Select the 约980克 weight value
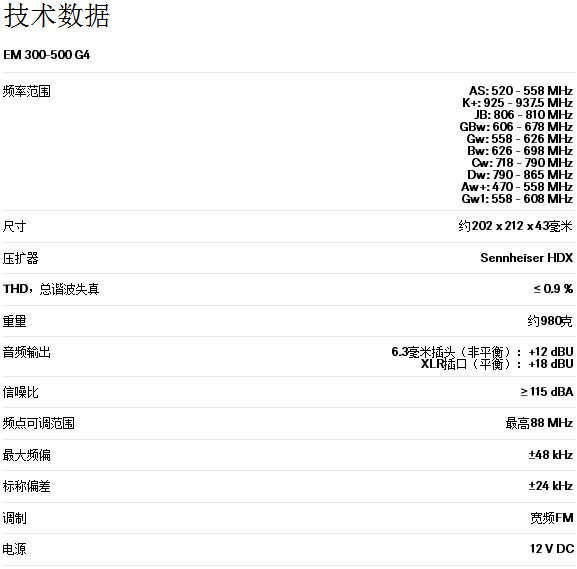This screenshot has width=577, height=569. coord(550,321)
